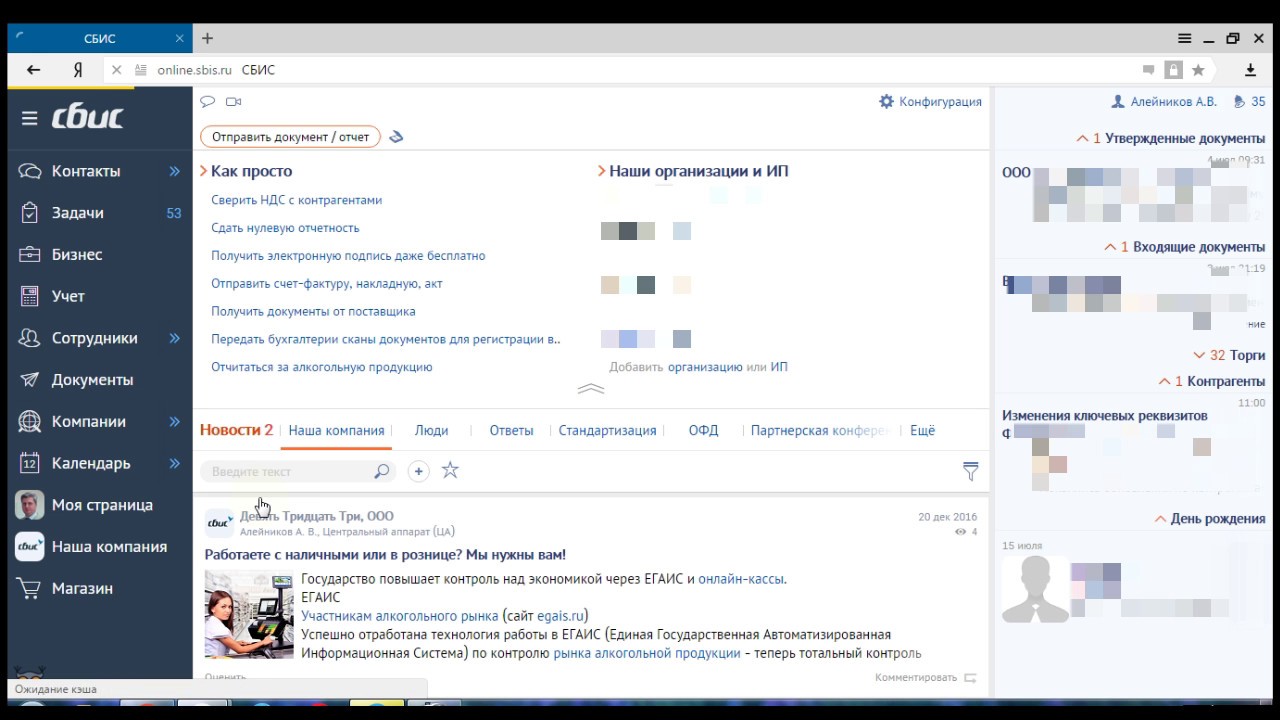Click the bookmark star in address bar
This screenshot has height=720, width=1280.
[1198, 70]
